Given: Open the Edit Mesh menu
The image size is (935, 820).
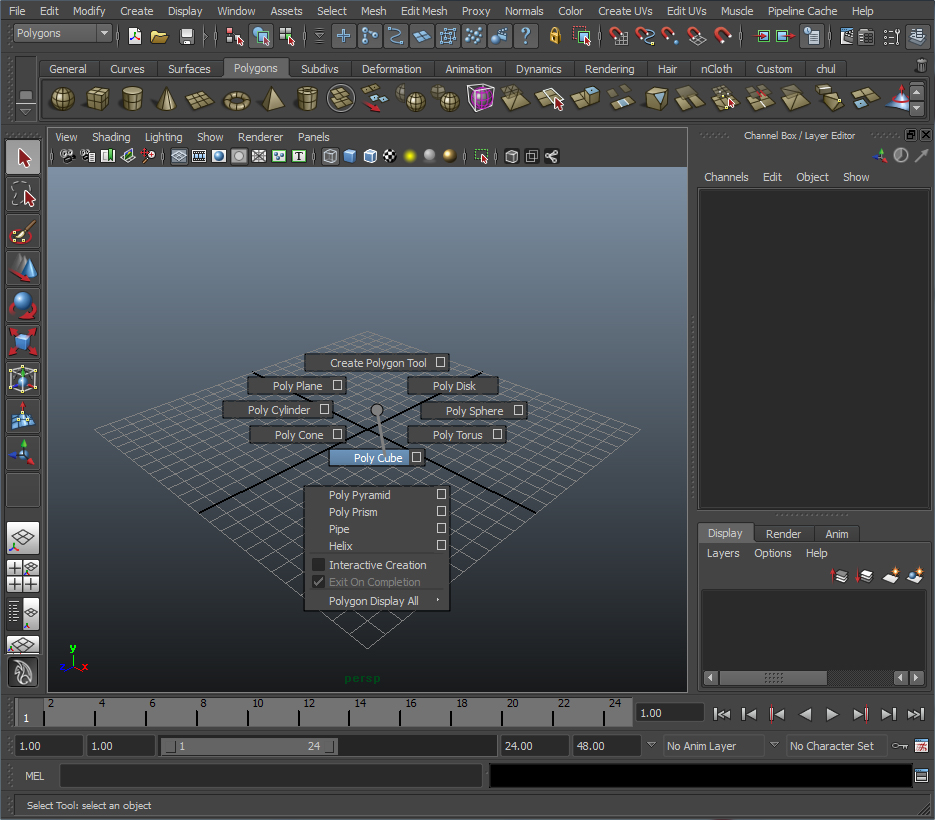Looking at the screenshot, I should click(x=423, y=11).
